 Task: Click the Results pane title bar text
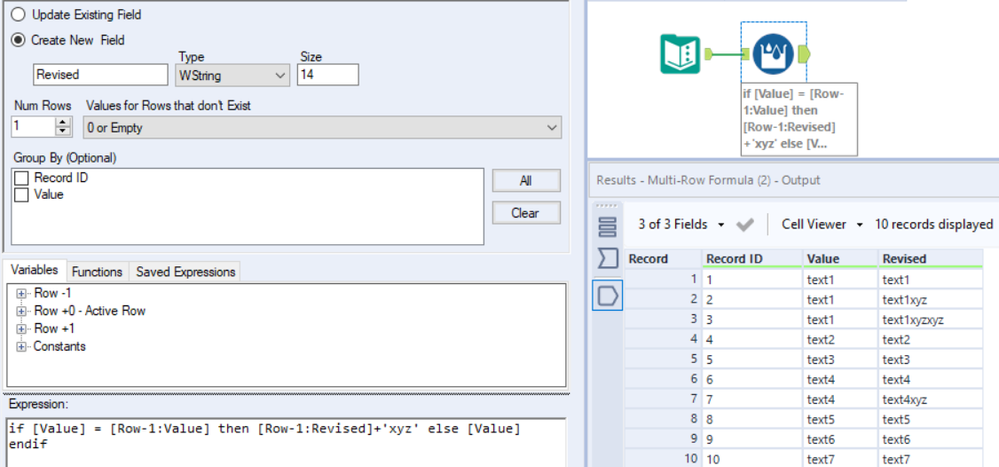[x=708, y=180]
